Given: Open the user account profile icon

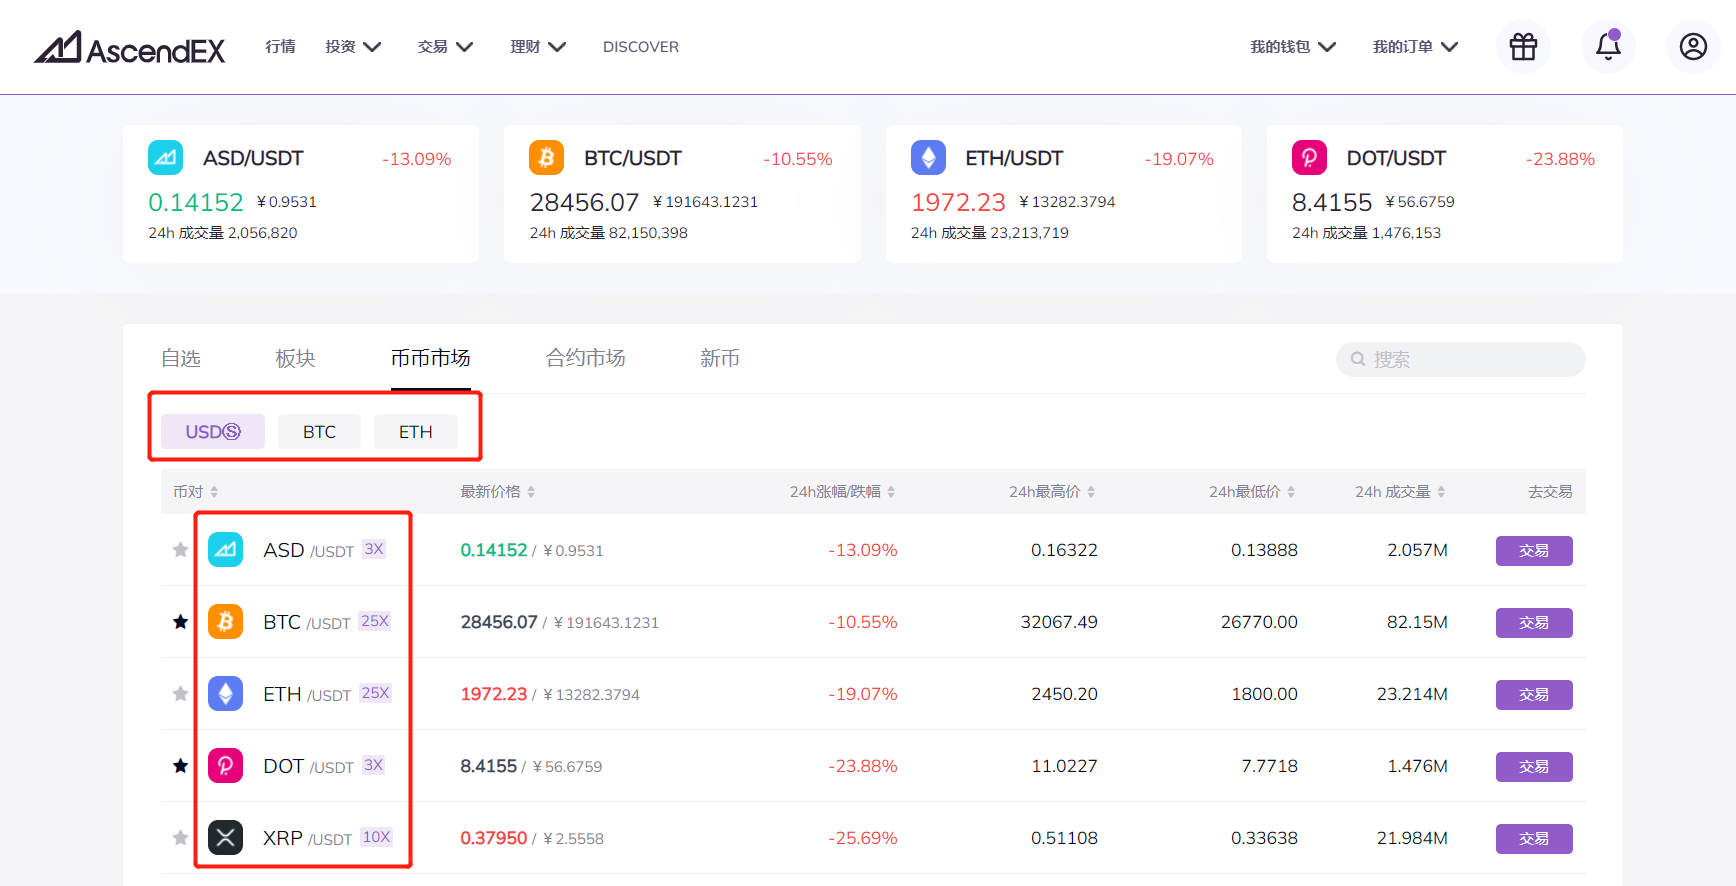Looking at the screenshot, I should tap(1693, 46).
